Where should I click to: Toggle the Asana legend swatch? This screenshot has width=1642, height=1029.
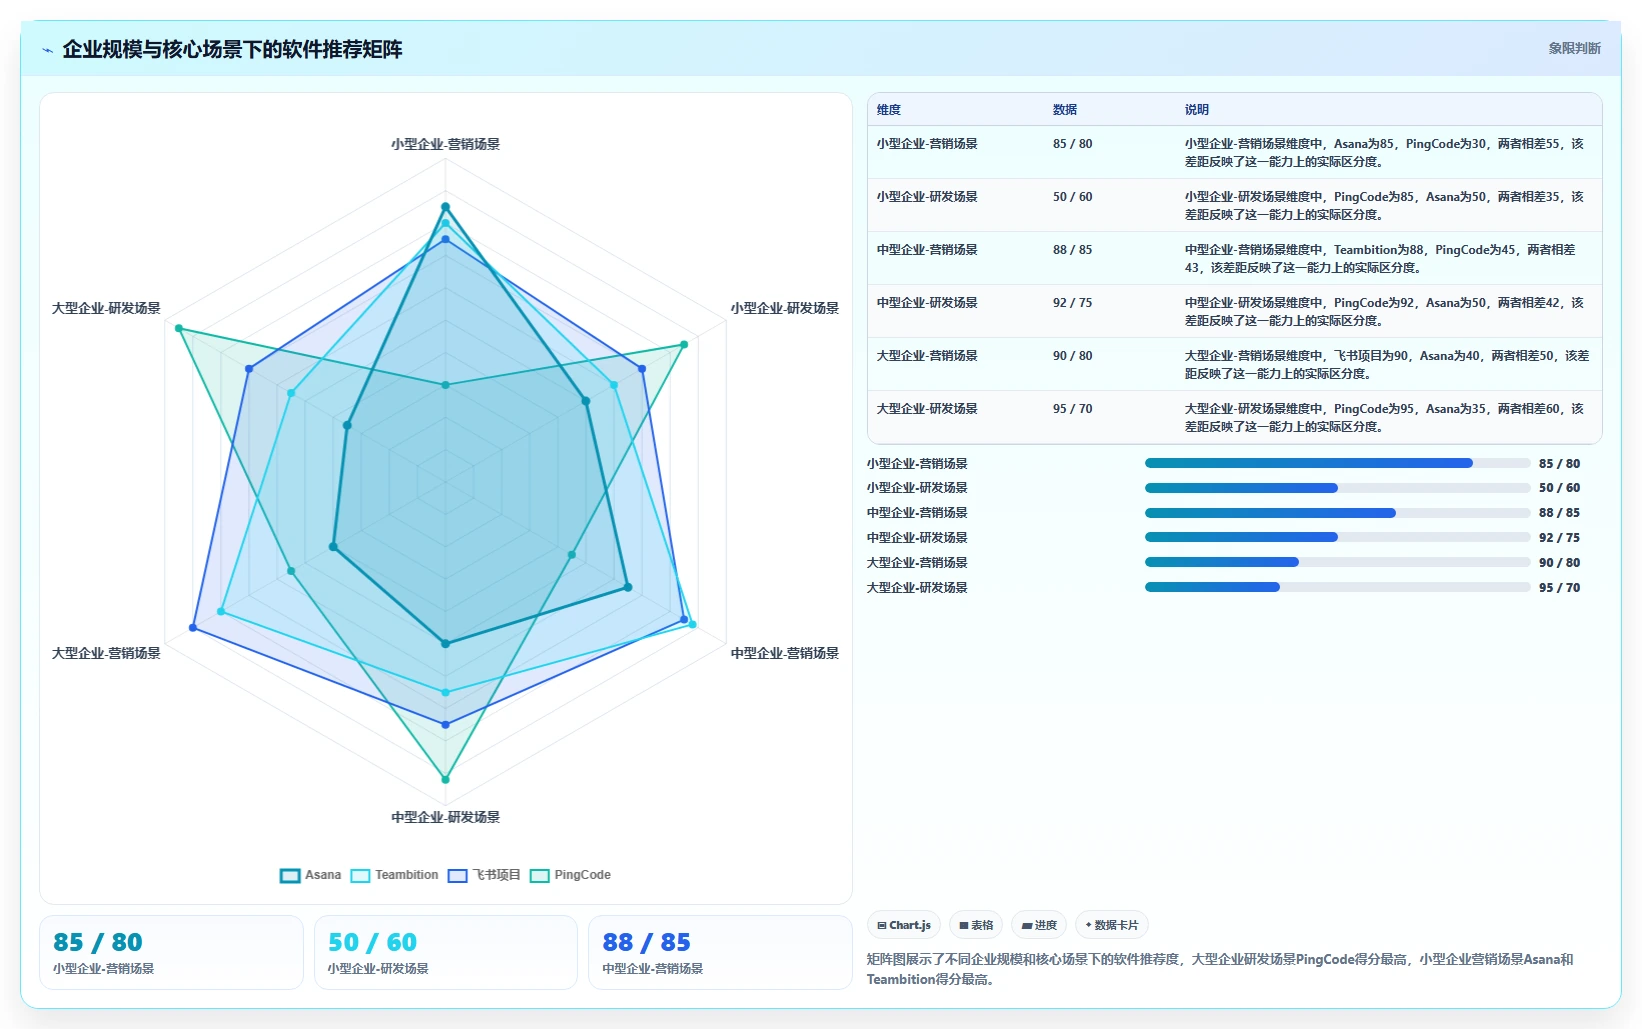(290, 875)
